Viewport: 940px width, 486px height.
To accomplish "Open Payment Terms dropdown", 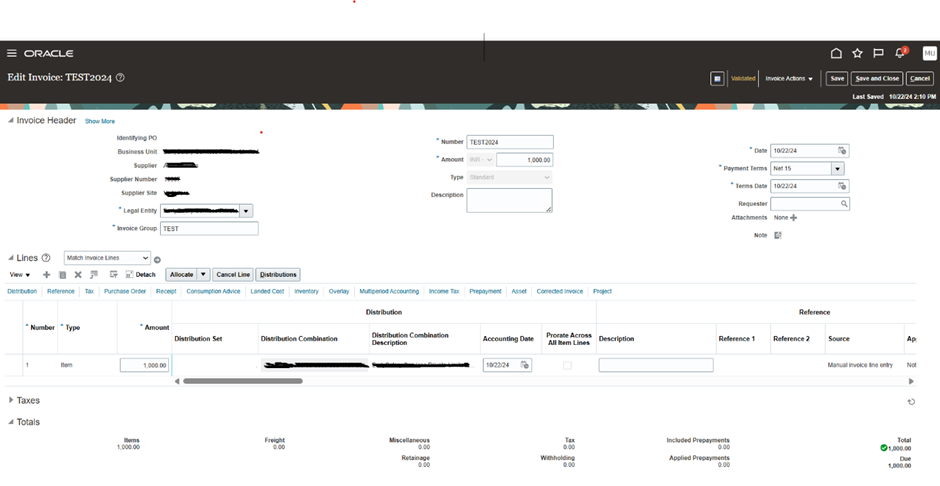I will [x=837, y=169].
